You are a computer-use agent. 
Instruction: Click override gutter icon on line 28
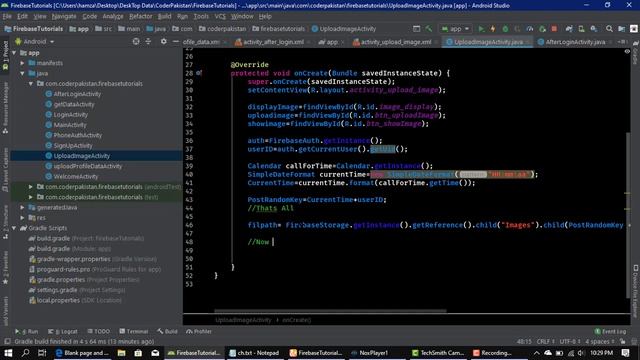[199, 73]
